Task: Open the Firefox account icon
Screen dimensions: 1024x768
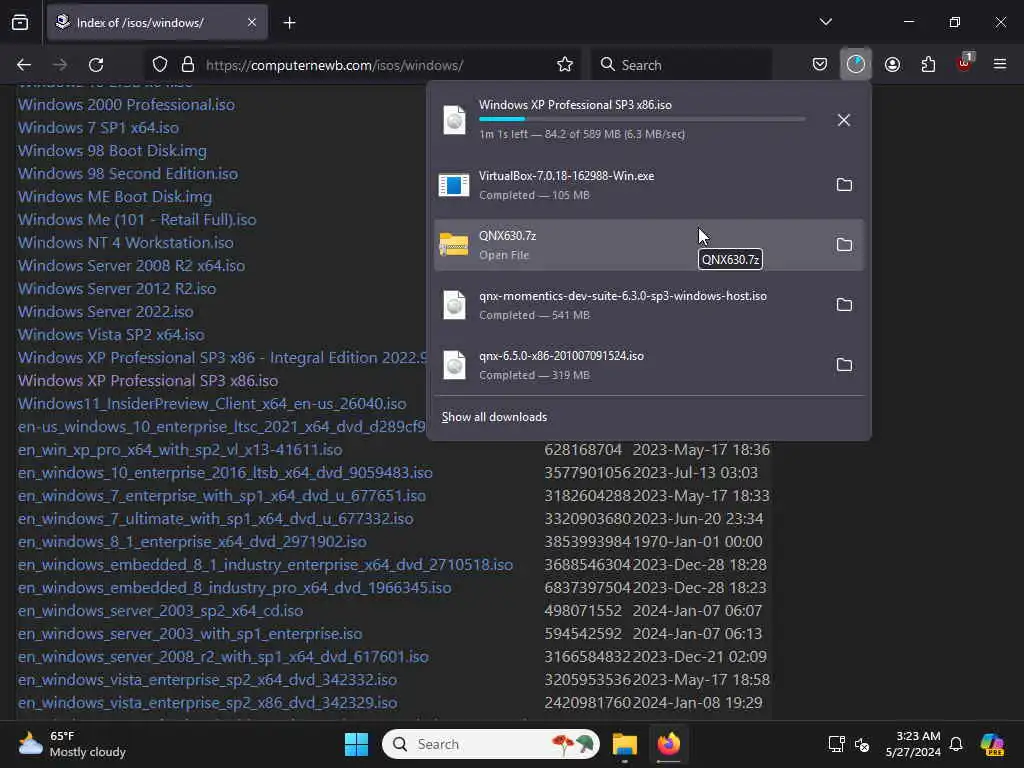Action: click(892, 65)
